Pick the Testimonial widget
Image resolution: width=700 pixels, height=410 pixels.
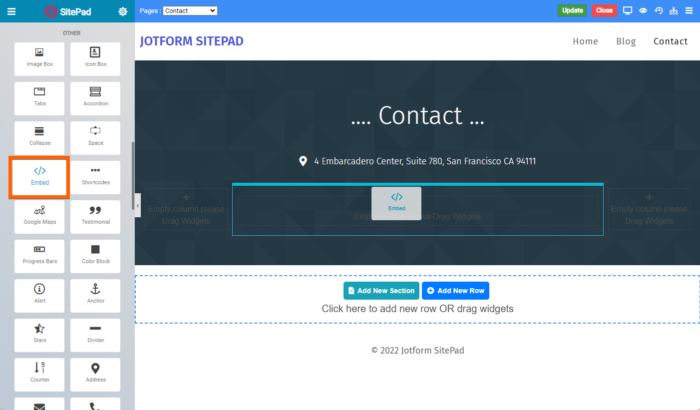point(95,217)
